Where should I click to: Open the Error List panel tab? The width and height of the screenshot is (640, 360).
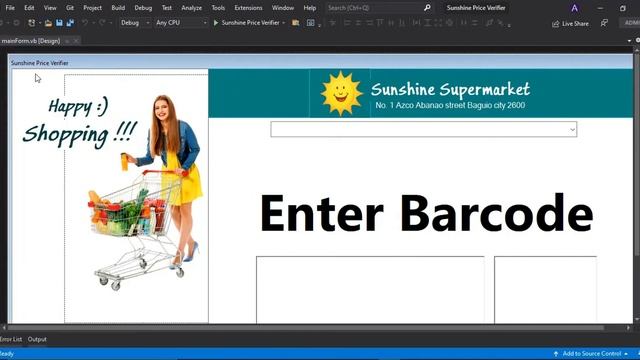pos(11,339)
